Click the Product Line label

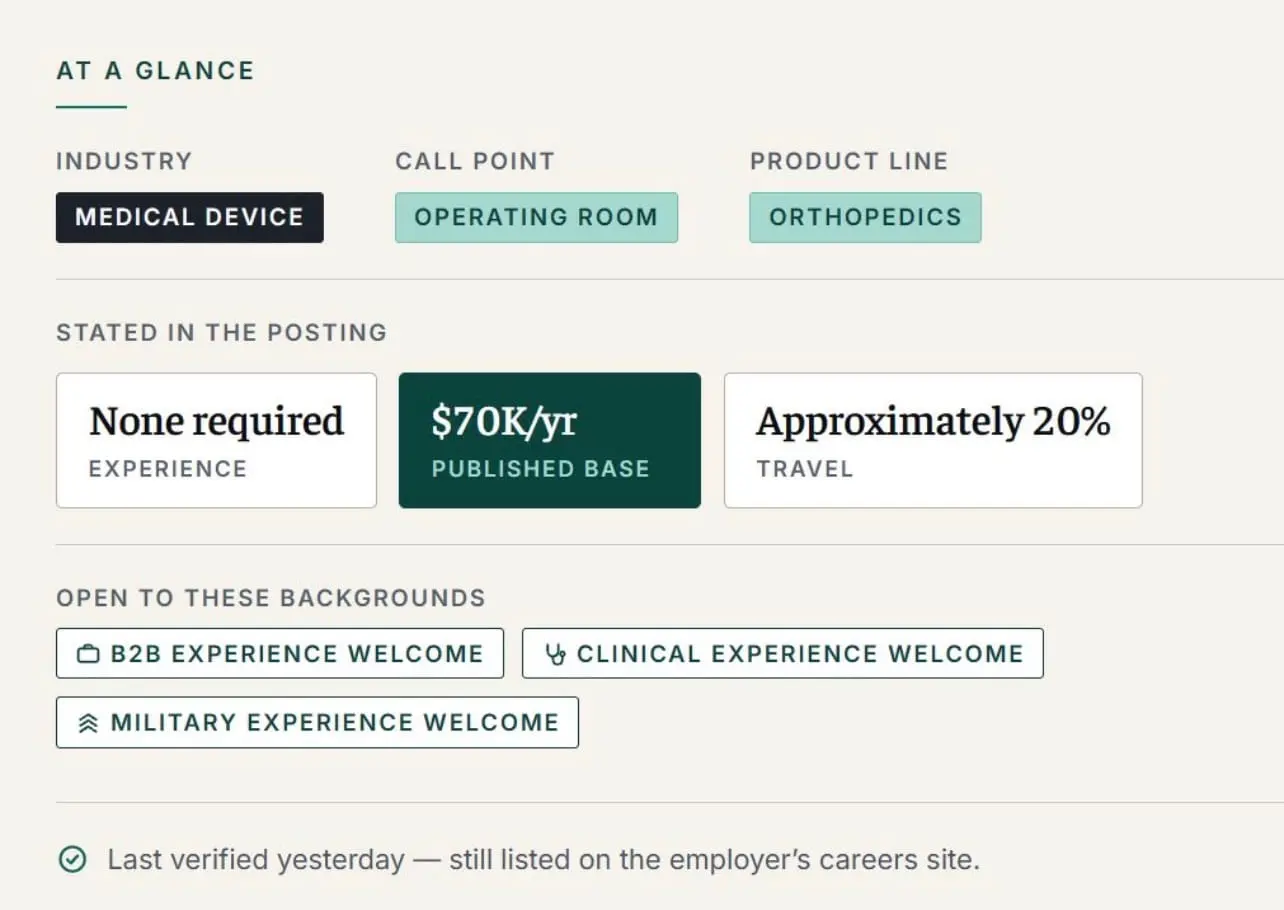(849, 161)
